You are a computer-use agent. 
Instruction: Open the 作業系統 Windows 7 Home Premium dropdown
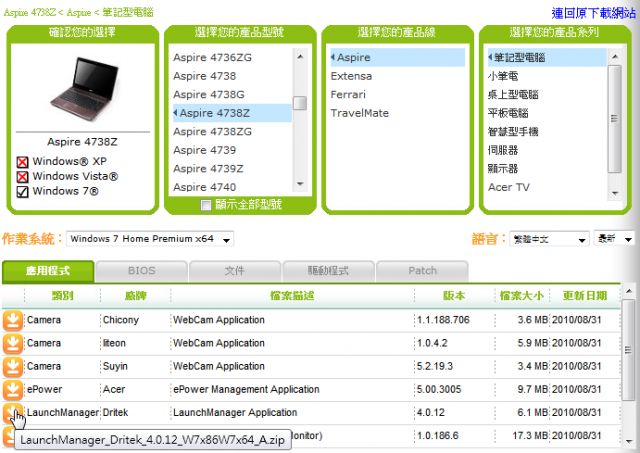click(x=150, y=239)
